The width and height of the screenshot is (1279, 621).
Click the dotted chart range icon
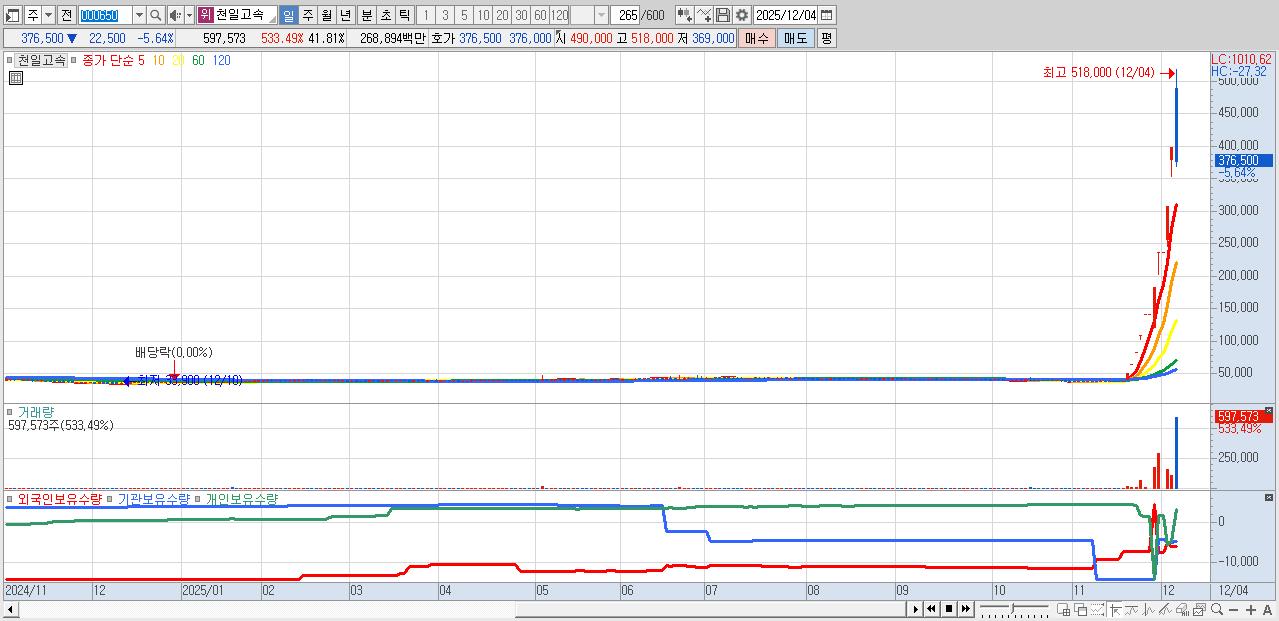[x=1098, y=609]
